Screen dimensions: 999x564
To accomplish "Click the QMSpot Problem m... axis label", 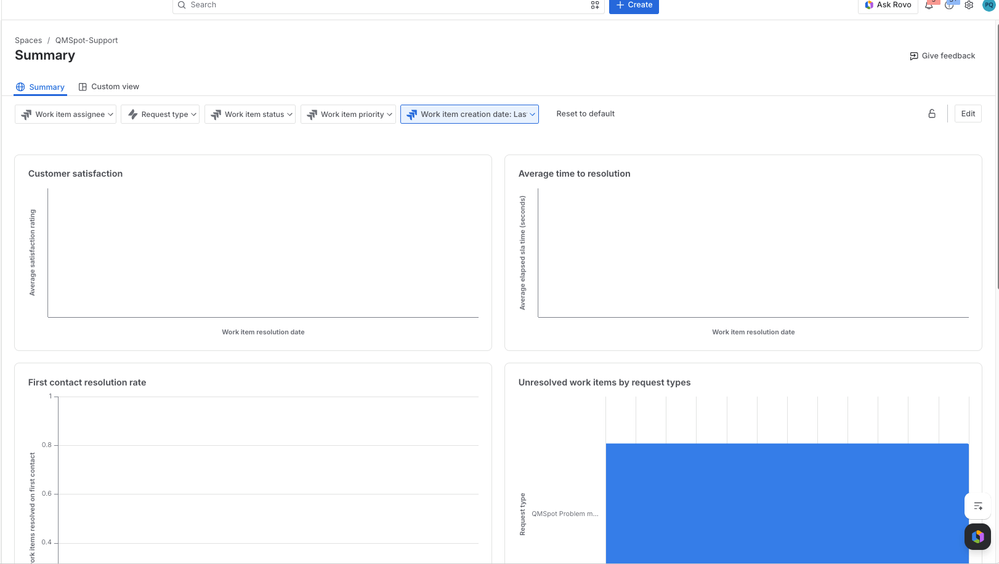I will tap(564, 514).
